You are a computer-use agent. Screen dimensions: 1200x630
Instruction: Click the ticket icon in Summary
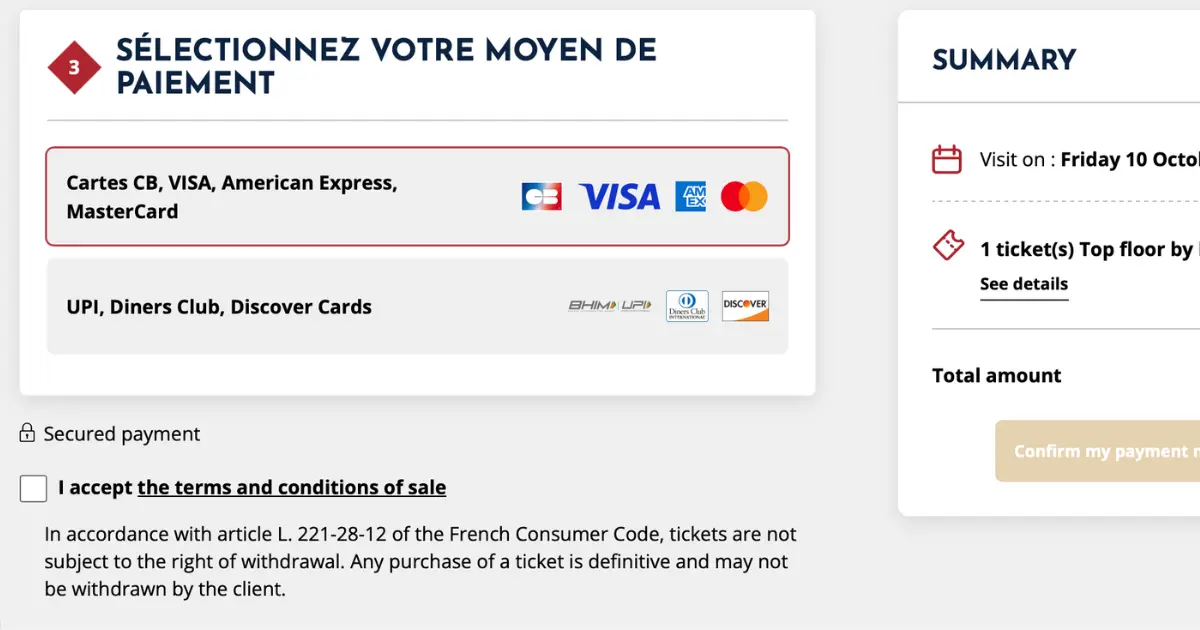[948, 246]
